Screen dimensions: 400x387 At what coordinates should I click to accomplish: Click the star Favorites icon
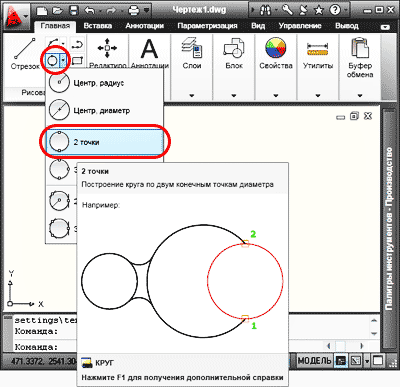319,11
